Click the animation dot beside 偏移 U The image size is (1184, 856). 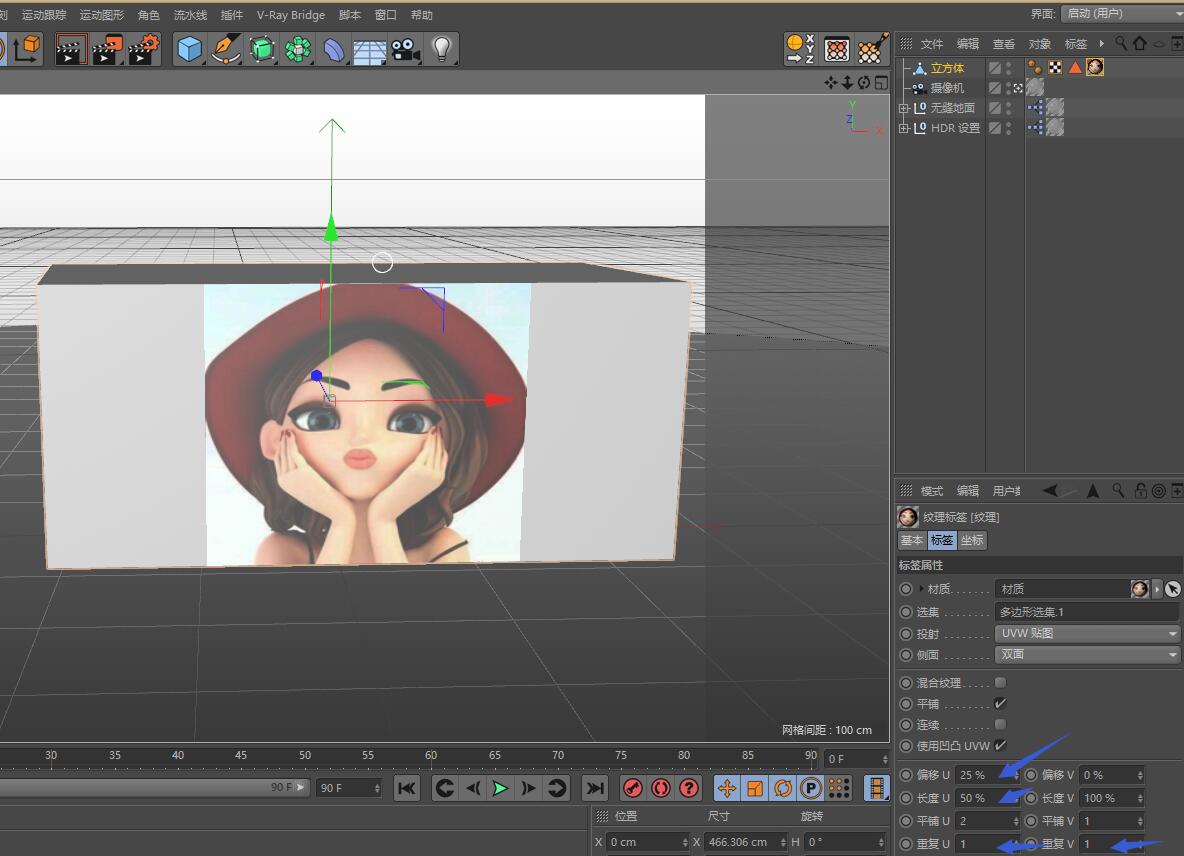click(906, 775)
